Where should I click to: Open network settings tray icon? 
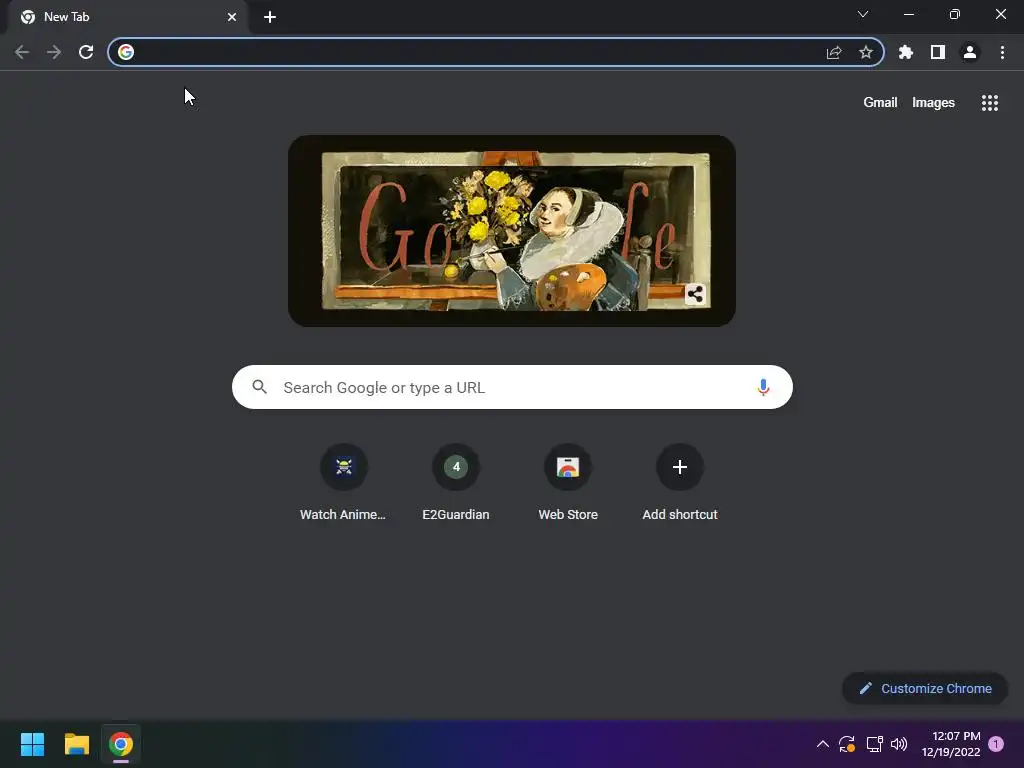(x=874, y=744)
